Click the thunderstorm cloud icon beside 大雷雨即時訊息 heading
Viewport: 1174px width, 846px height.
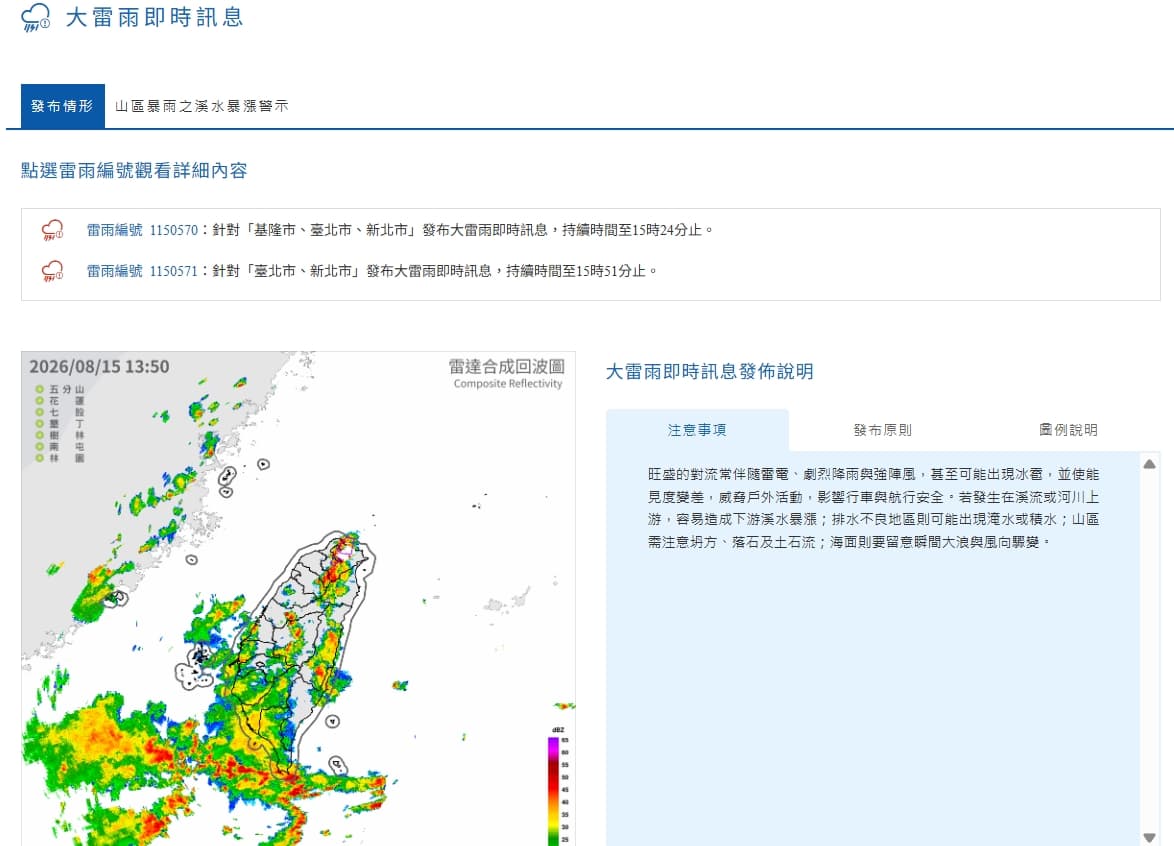[35, 17]
